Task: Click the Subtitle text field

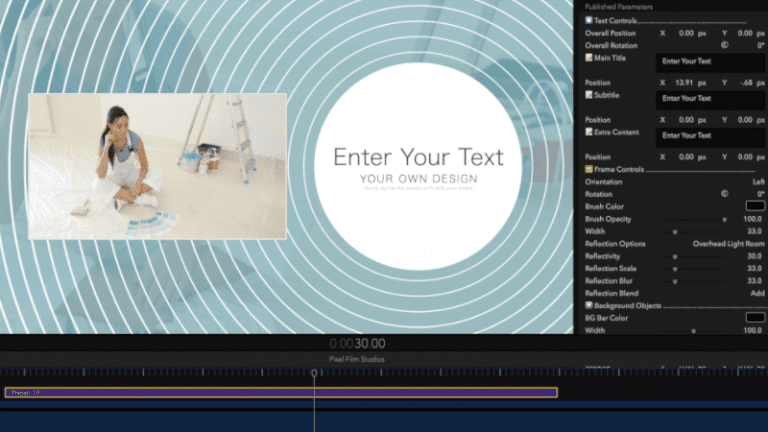Action: point(710,100)
